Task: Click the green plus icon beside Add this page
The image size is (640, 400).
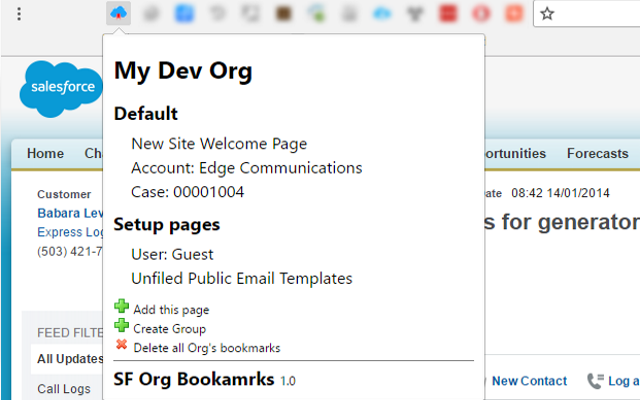Action: click(x=121, y=306)
